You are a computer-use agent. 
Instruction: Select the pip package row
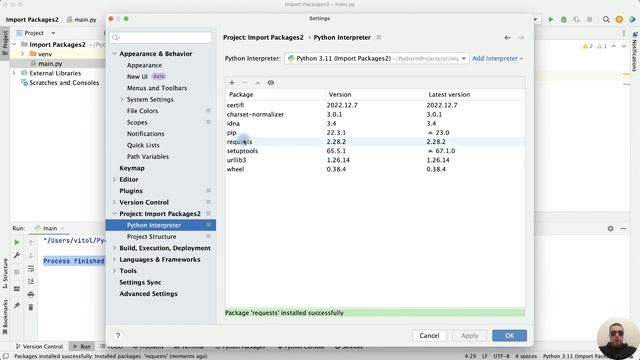coord(375,133)
